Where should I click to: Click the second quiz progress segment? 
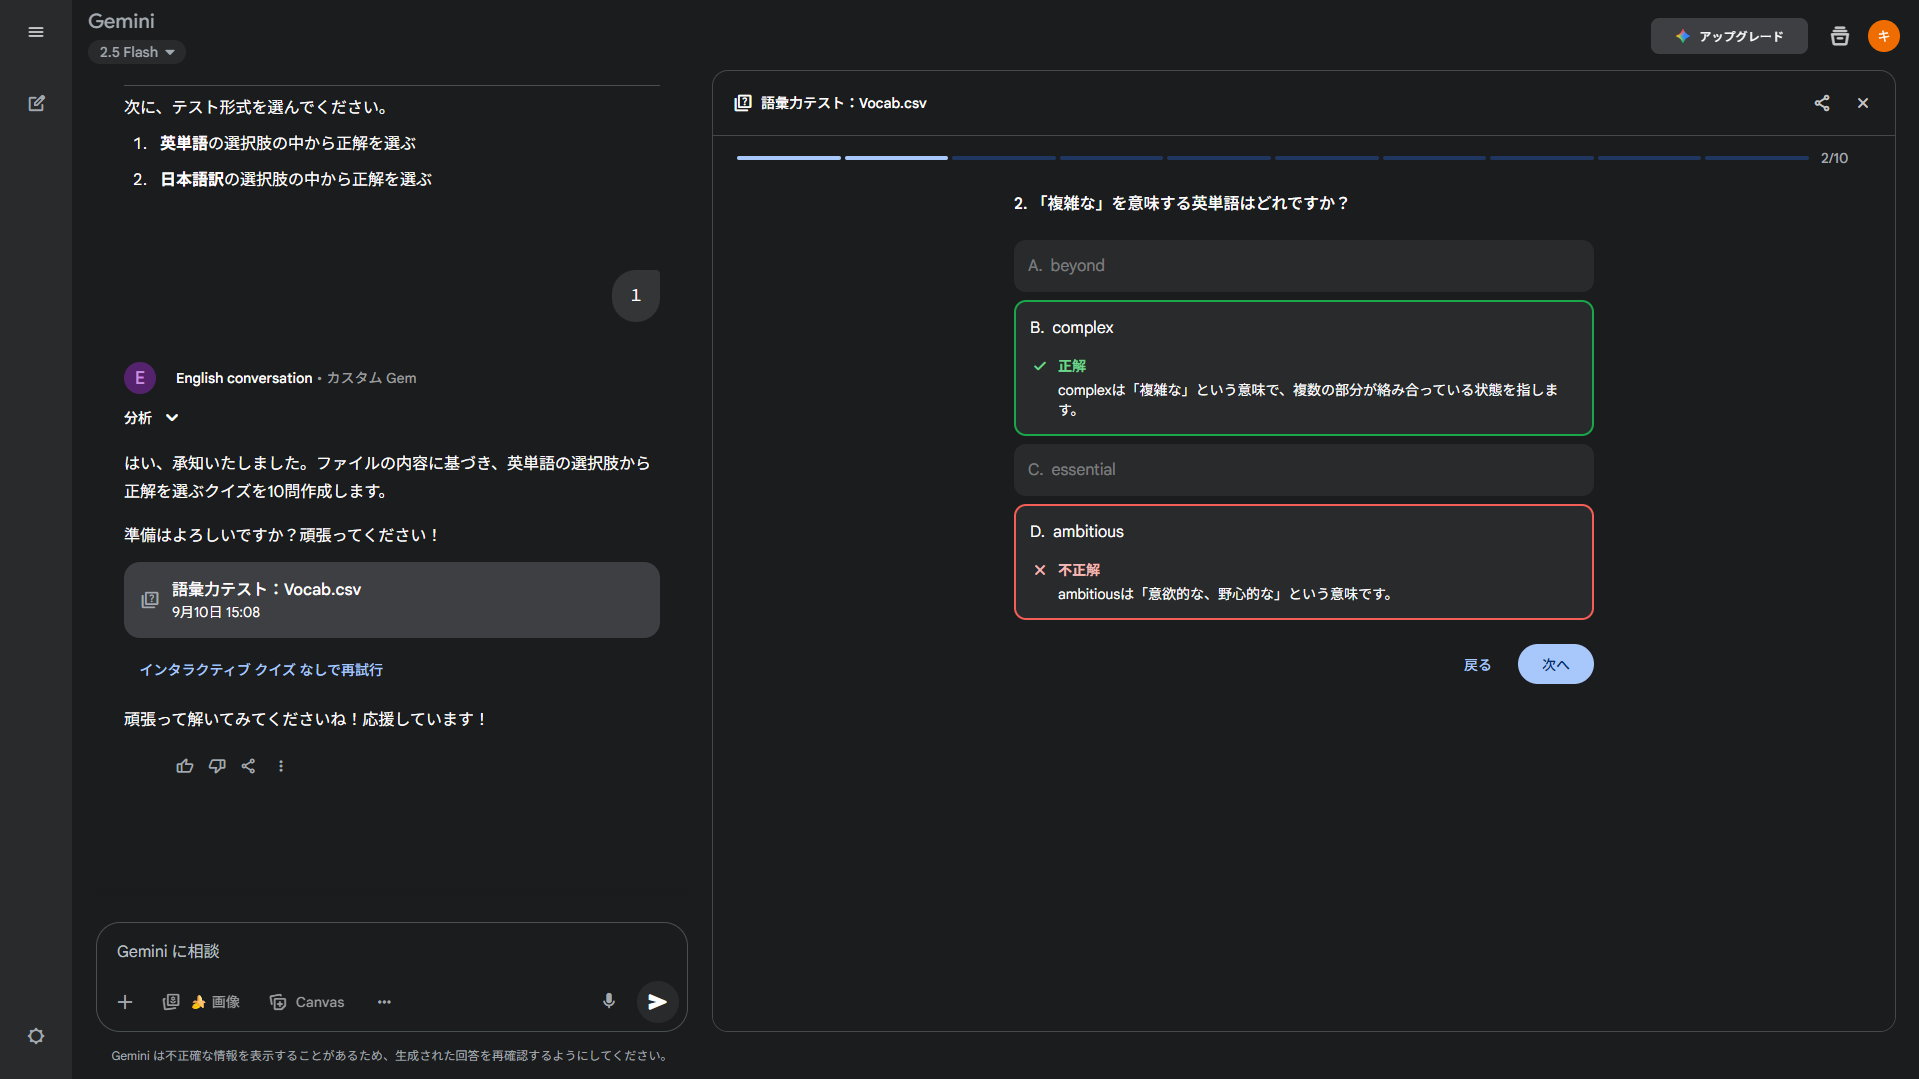click(896, 158)
